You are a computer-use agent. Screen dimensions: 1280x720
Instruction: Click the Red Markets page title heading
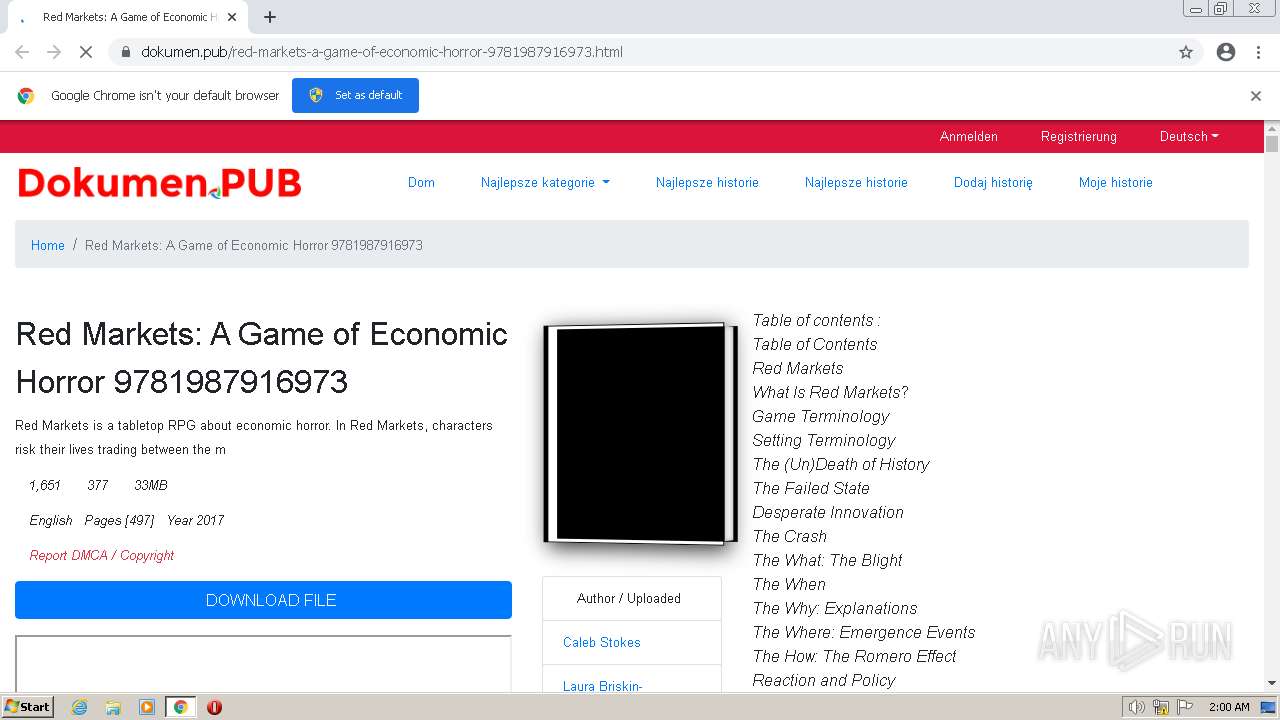pyautogui.click(x=262, y=358)
